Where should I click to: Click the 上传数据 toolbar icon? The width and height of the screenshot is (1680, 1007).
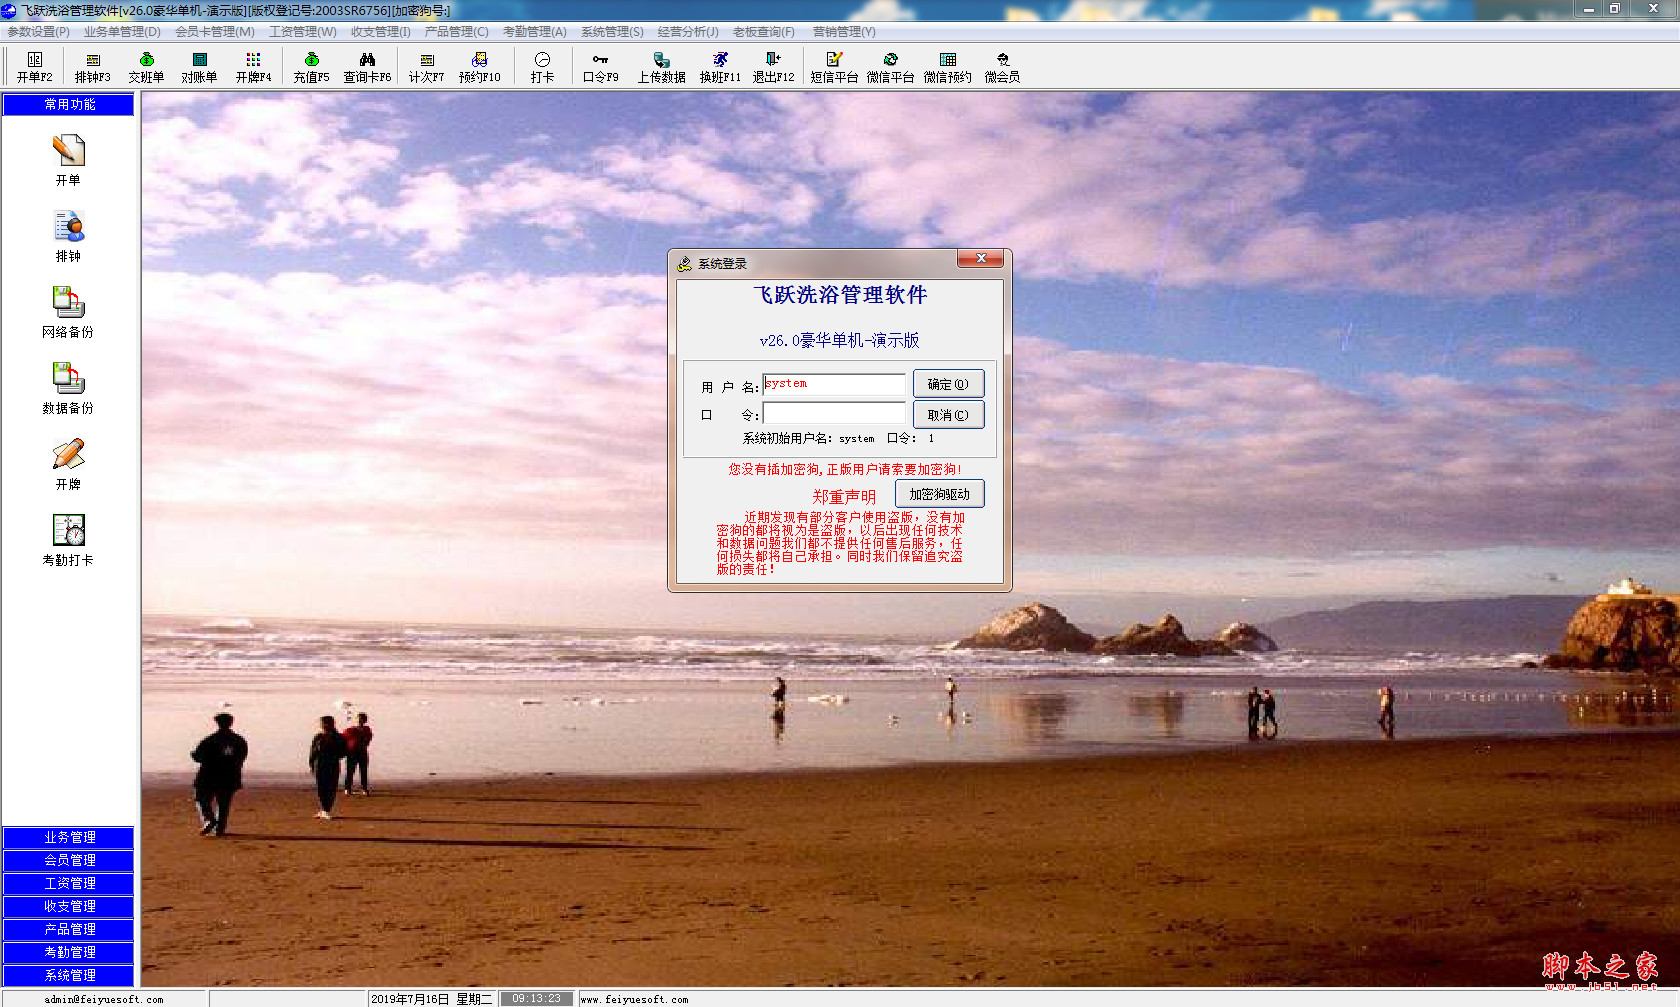pyautogui.click(x=661, y=67)
